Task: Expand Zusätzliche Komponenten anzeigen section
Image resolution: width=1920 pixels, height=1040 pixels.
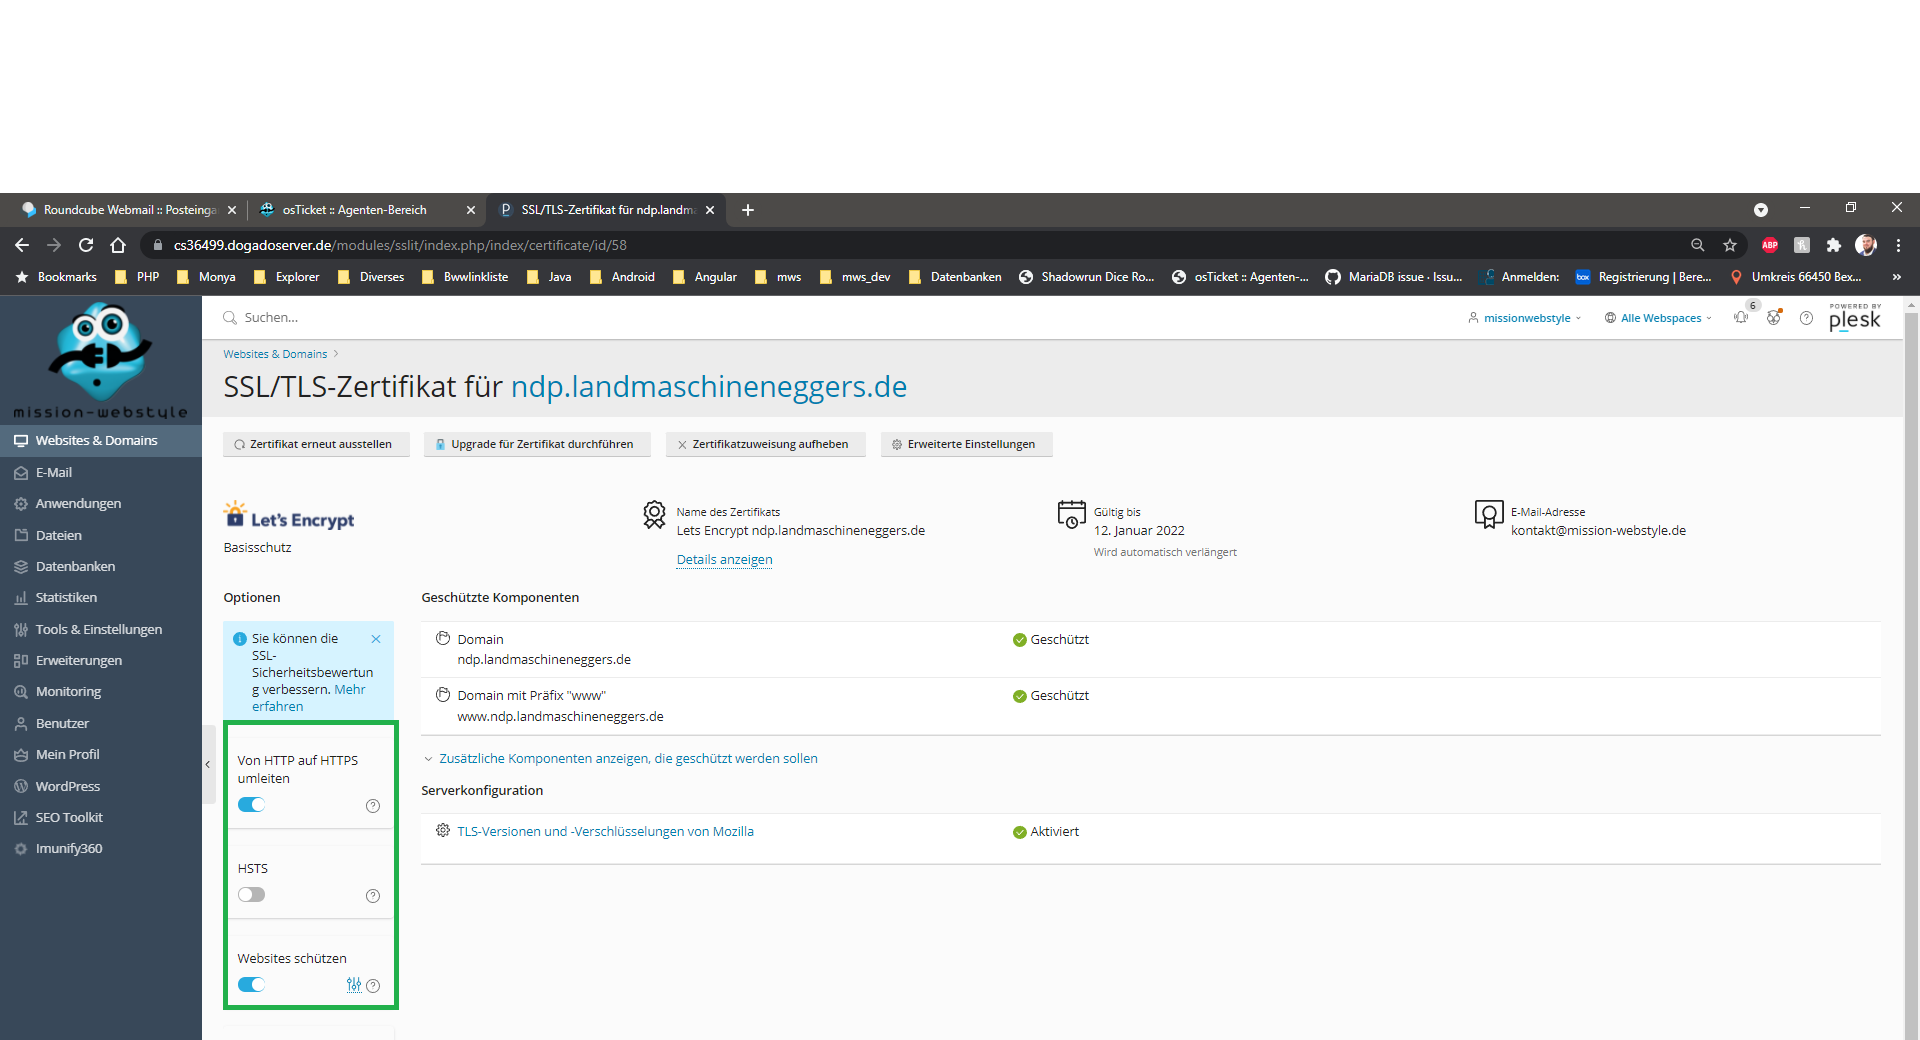Action: [x=627, y=759]
